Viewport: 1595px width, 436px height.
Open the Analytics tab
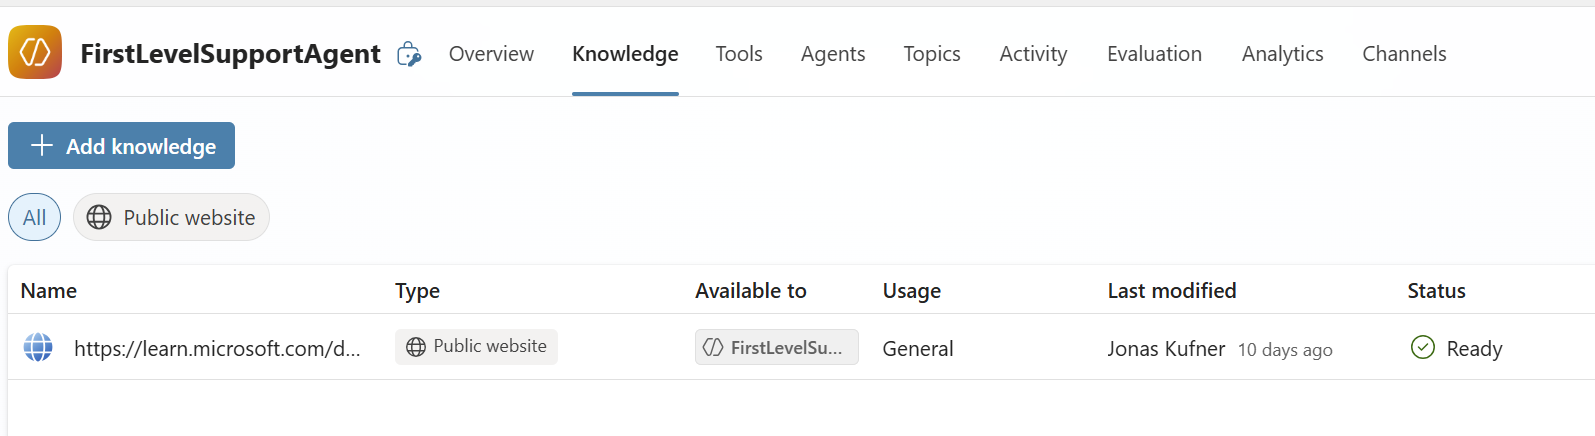coord(1282,54)
